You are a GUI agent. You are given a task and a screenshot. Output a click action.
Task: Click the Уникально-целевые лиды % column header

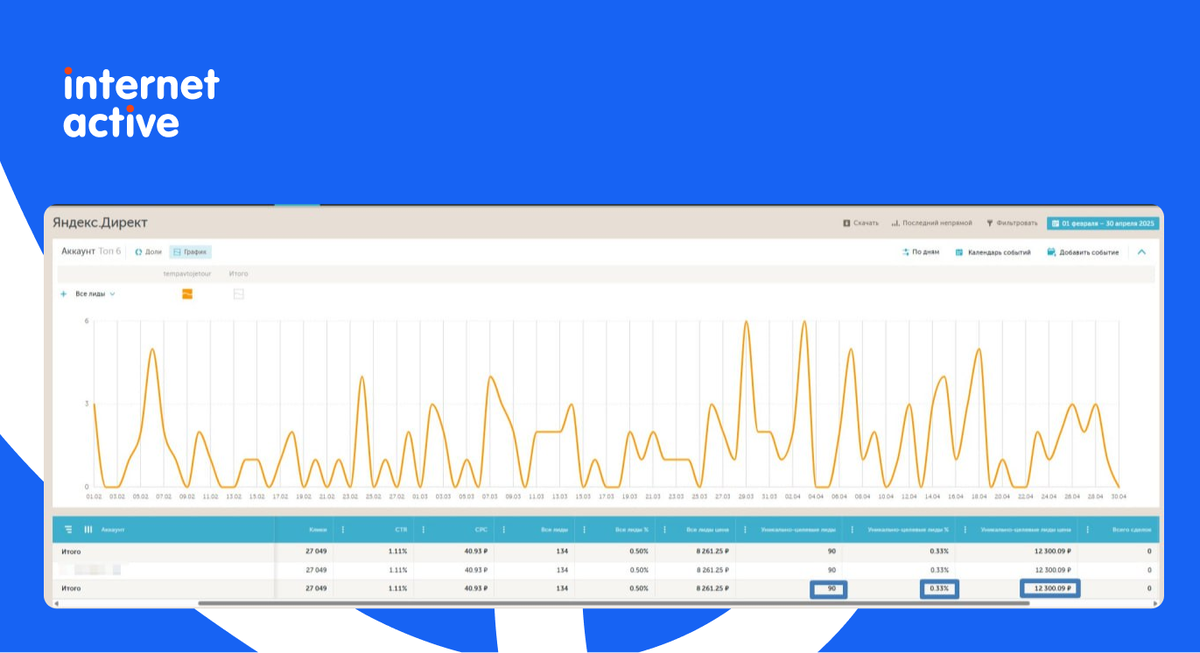coord(908,530)
